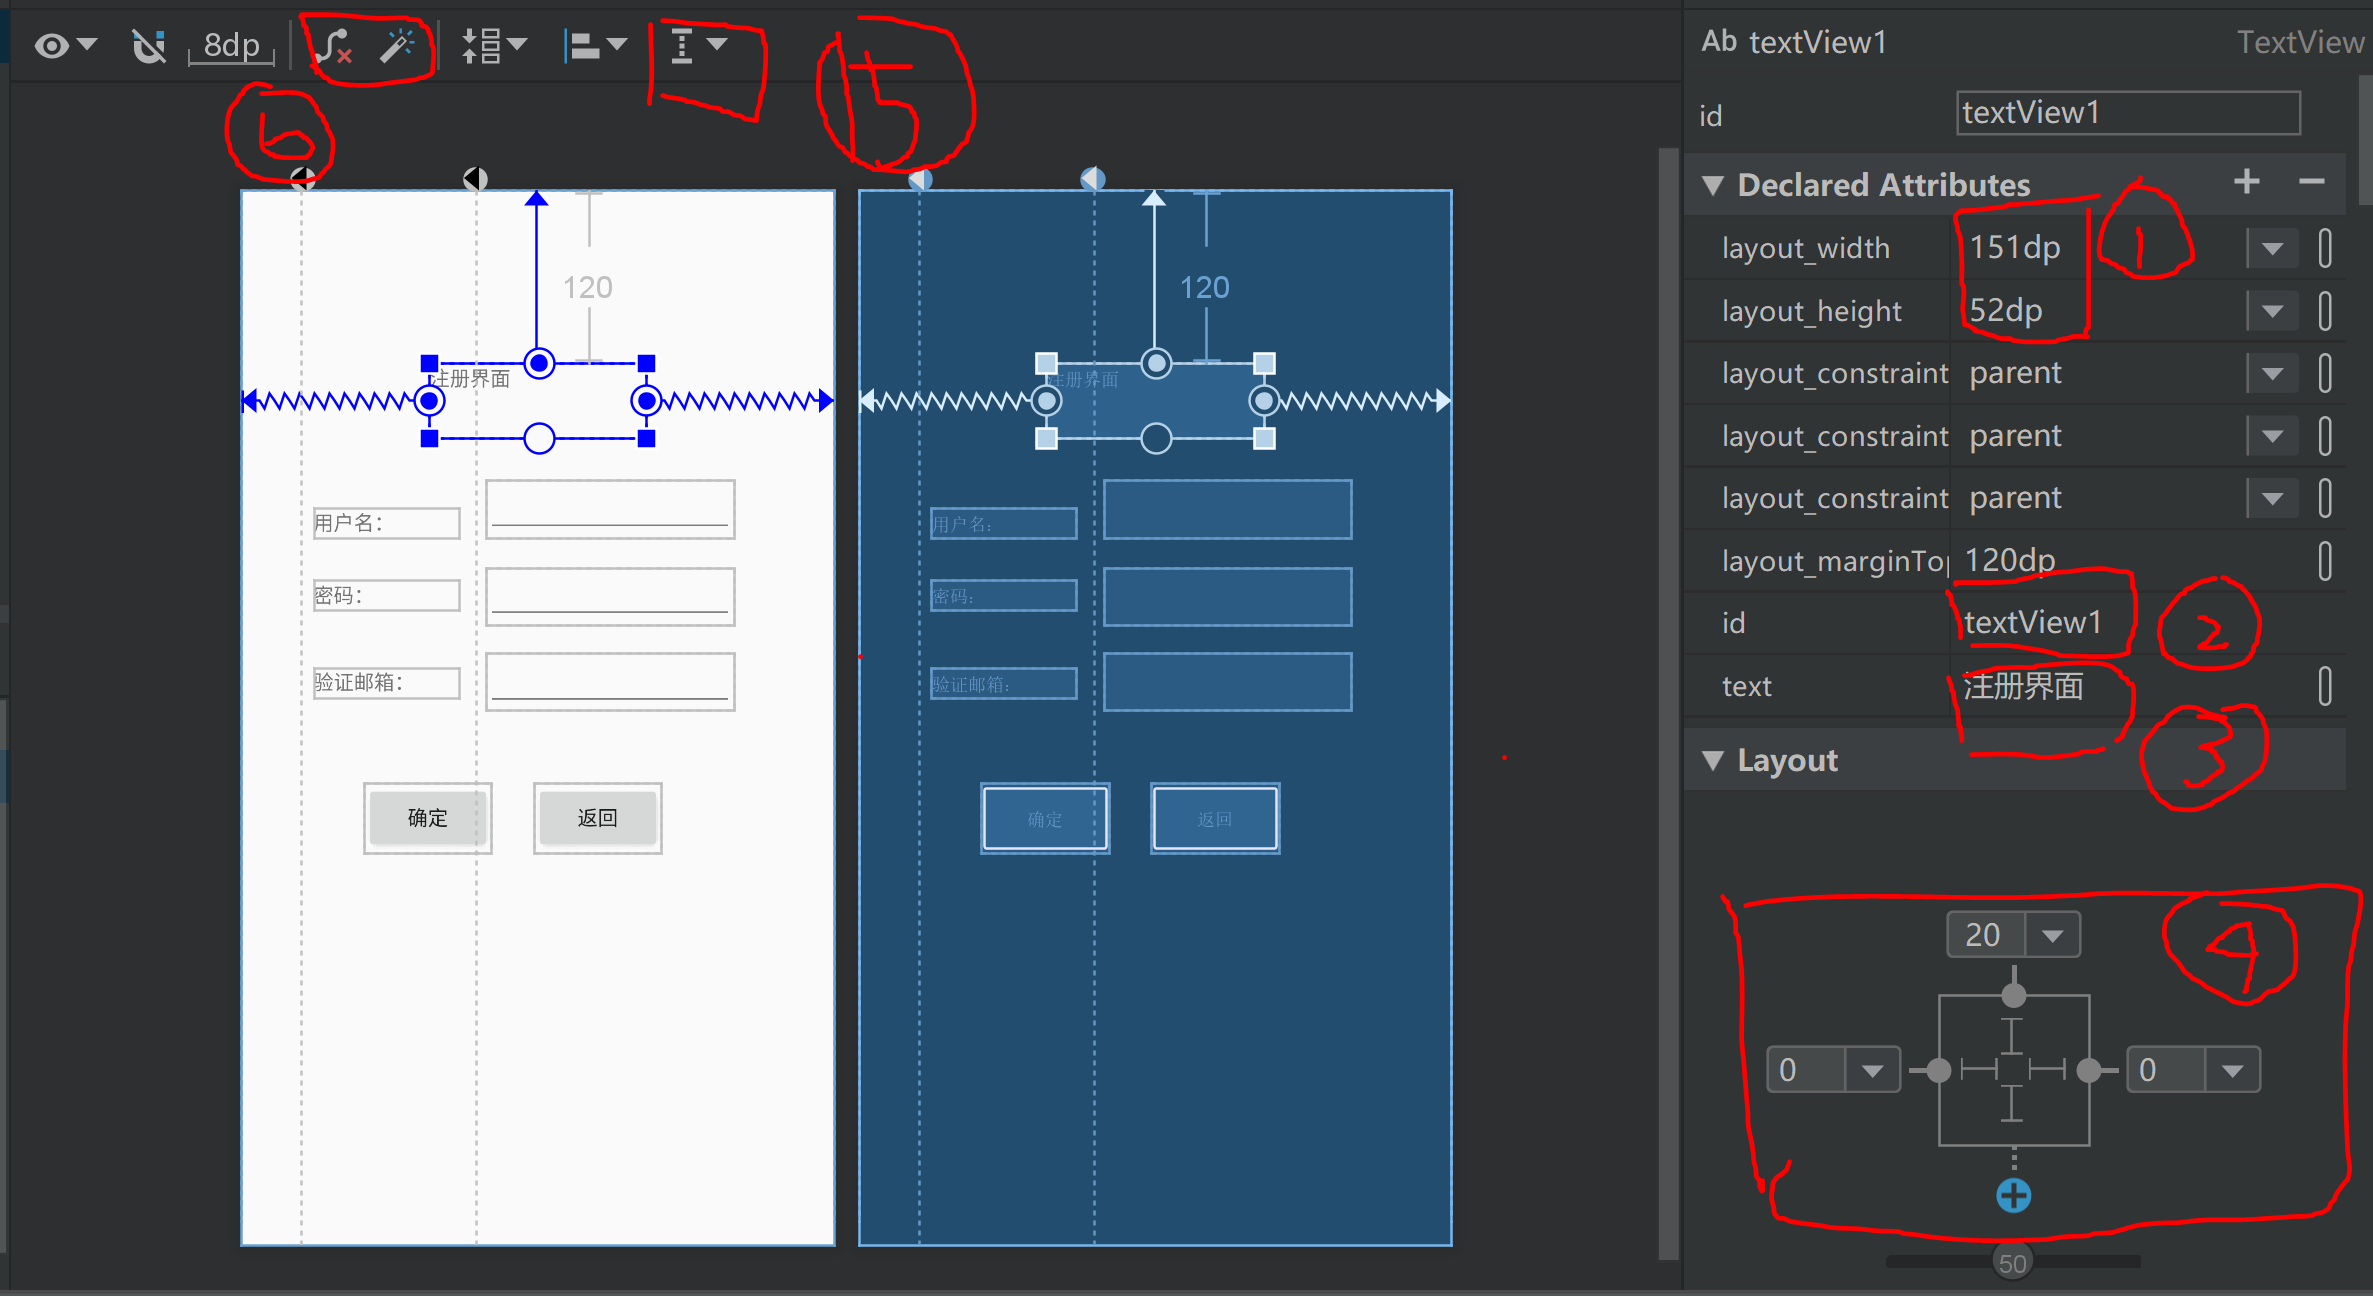2373x1296 pixels.
Task: Click the 返回 button in the layout
Action: click(597, 818)
